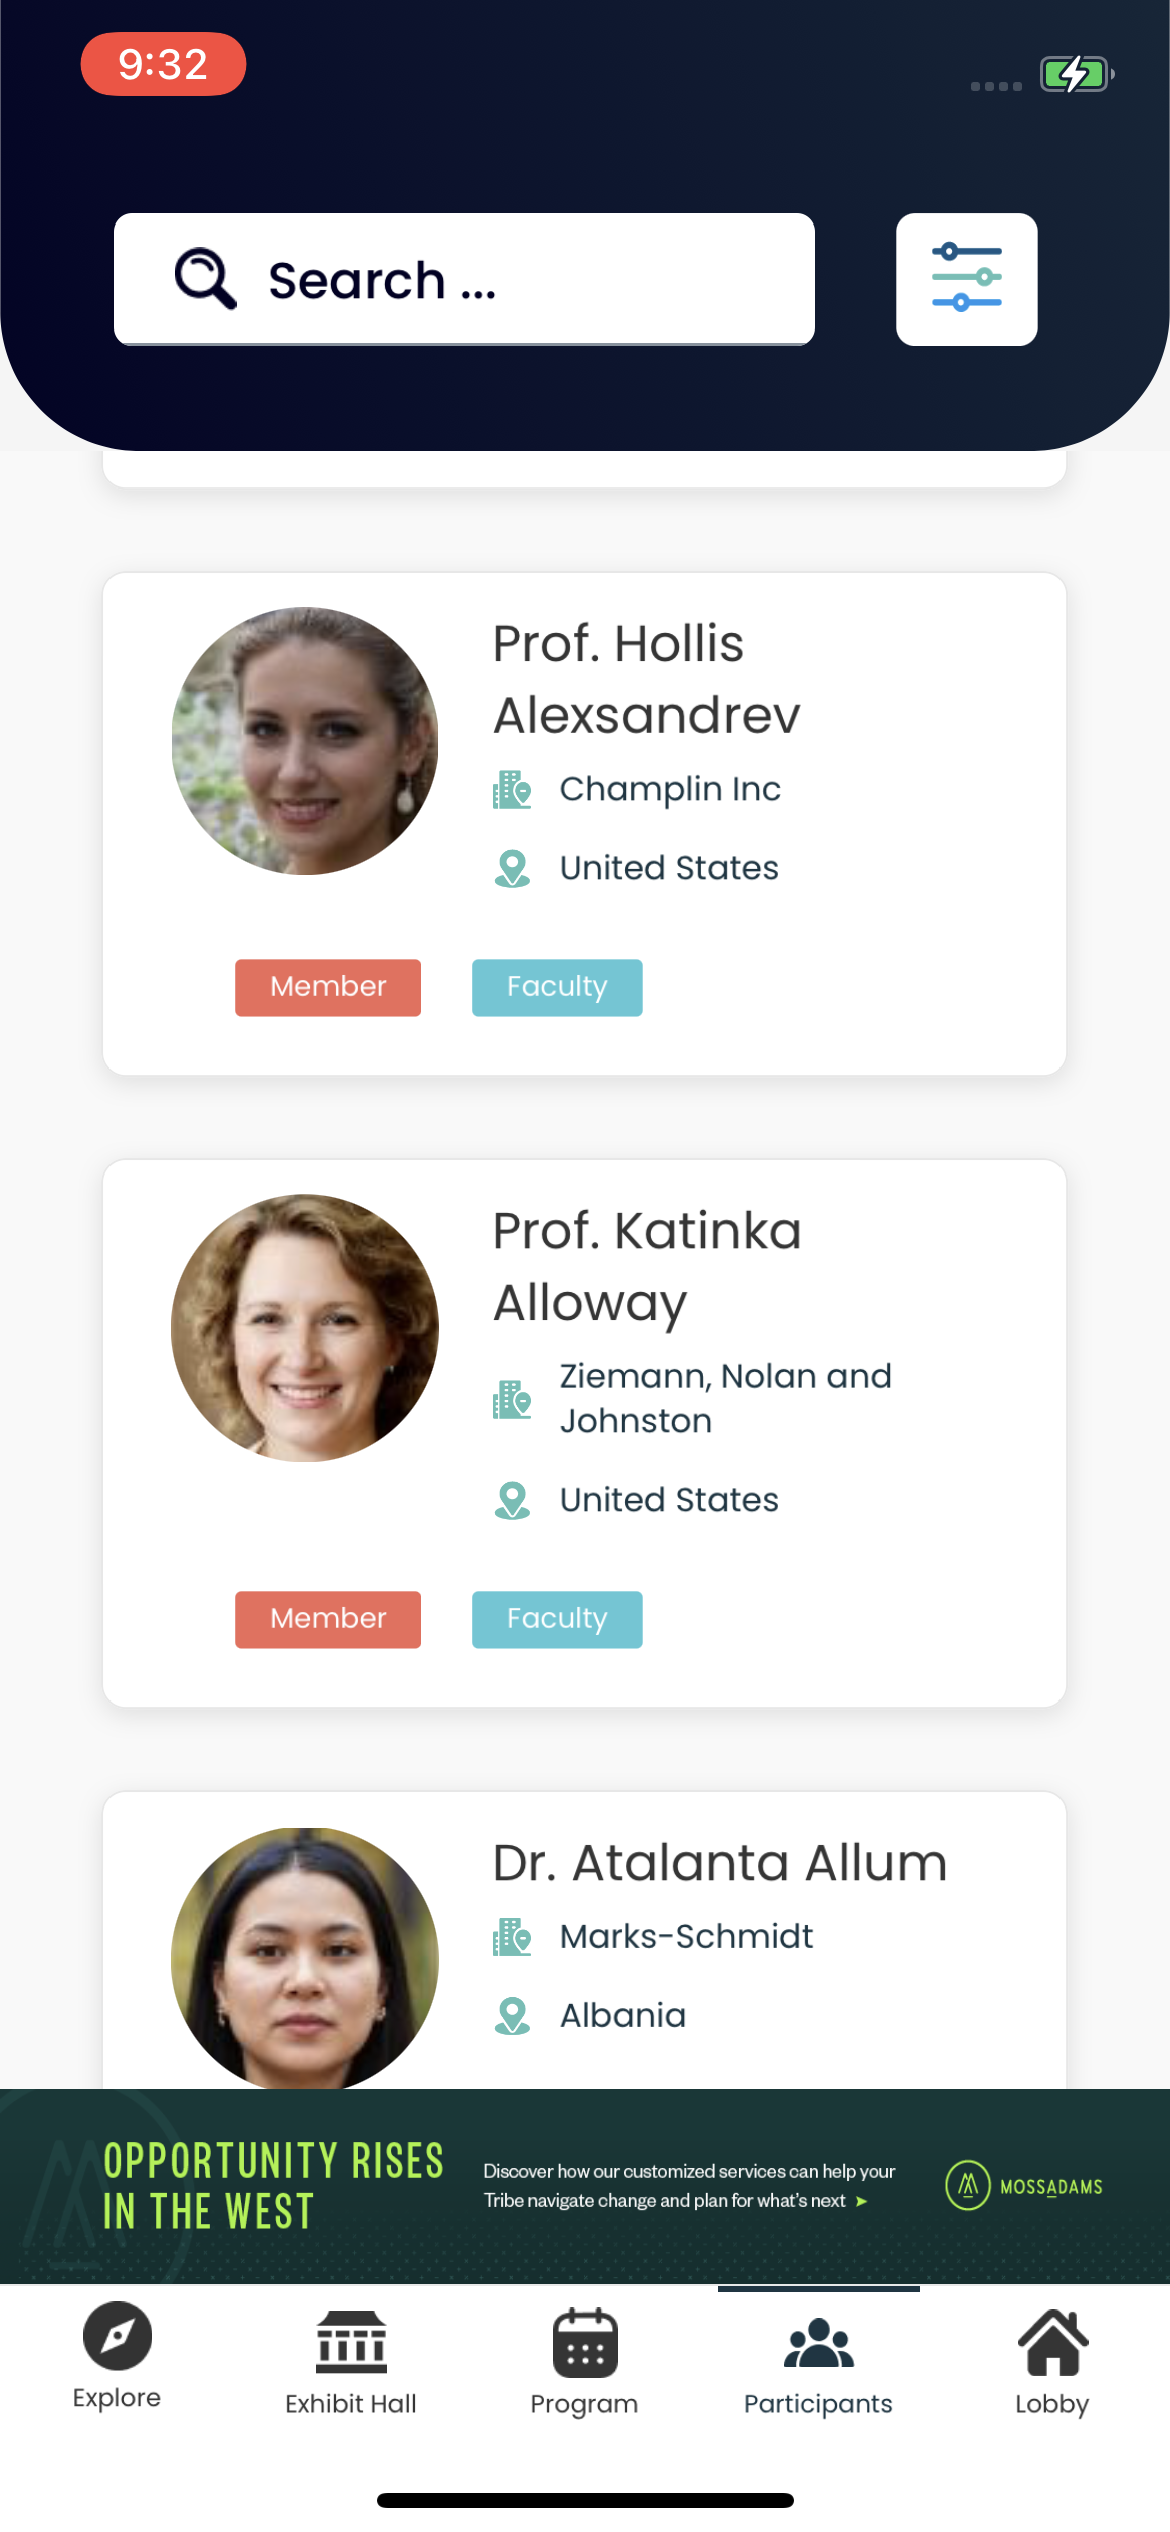This screenshot has width=1170, height=2532.
Task: View Dr. Atalanta Allum's profile name
Action: coord(720,1863)
